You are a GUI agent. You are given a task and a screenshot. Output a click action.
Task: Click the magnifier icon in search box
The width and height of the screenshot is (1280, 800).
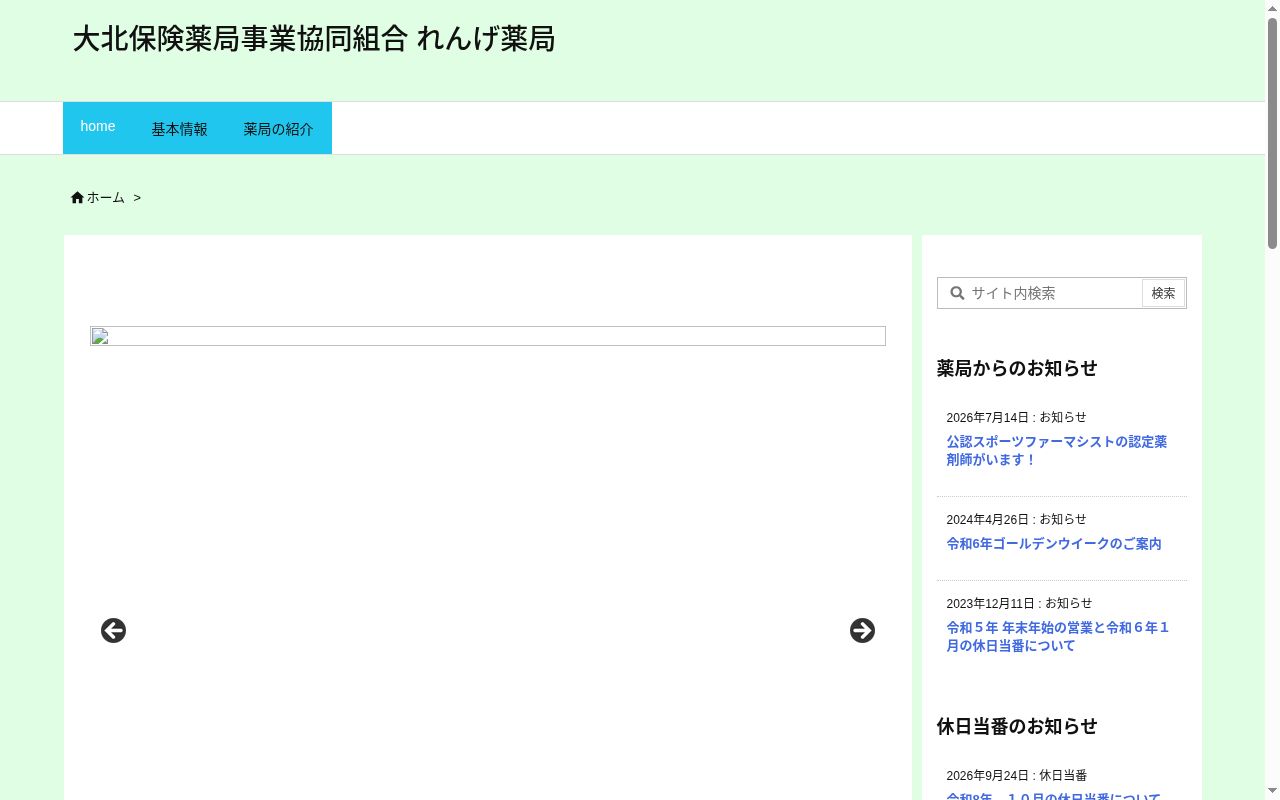[957, 293]
